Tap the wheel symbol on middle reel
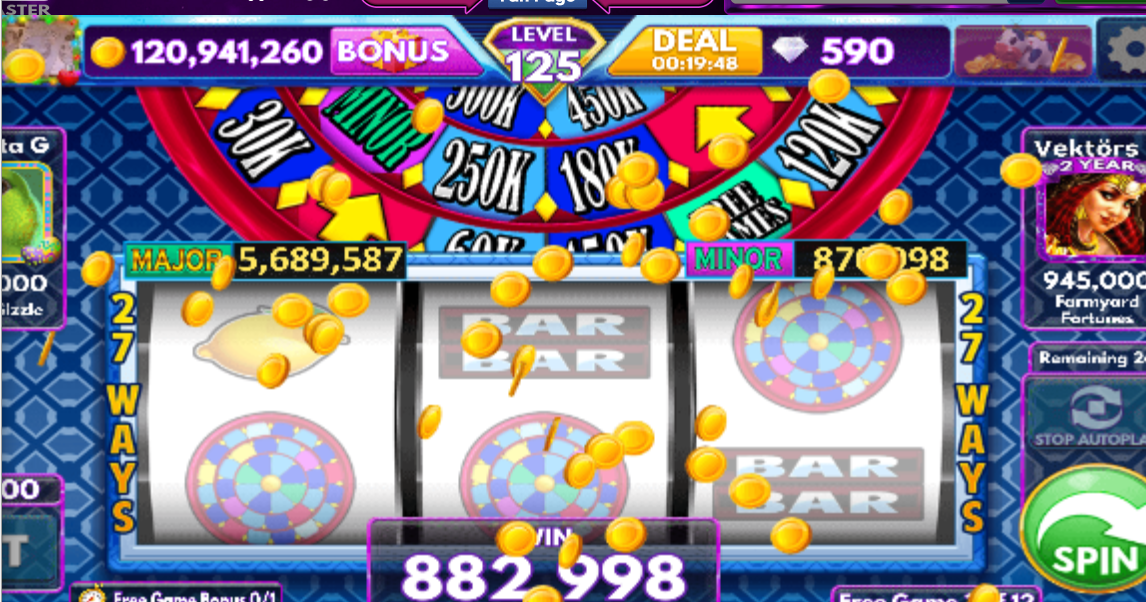The height and width of the screenshot is (602, 1146). tap(544, 482)
